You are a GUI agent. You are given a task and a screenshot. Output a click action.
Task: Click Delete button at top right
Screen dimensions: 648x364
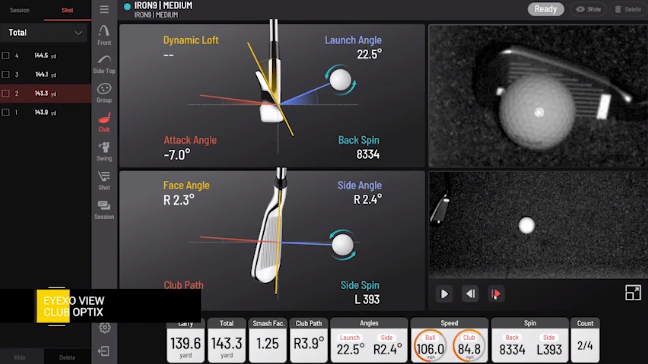pos(627,9)
